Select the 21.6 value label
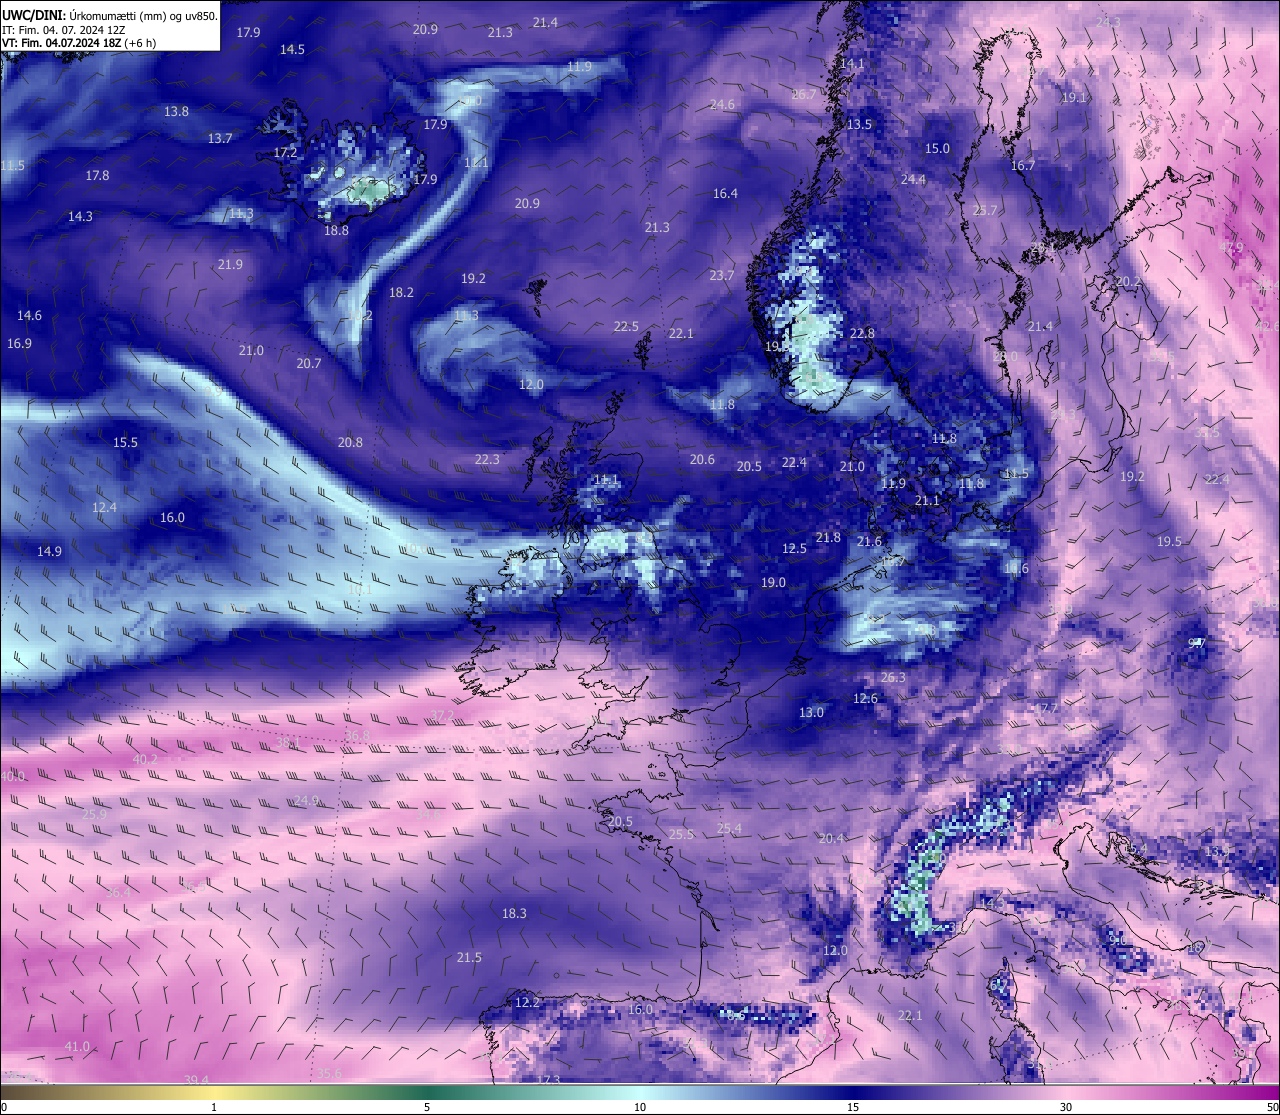1280x1115 pixels. point(870,542)
